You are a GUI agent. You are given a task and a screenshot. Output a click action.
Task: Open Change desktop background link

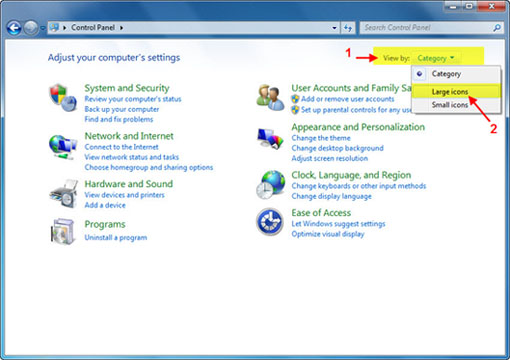tap(337, 148)
